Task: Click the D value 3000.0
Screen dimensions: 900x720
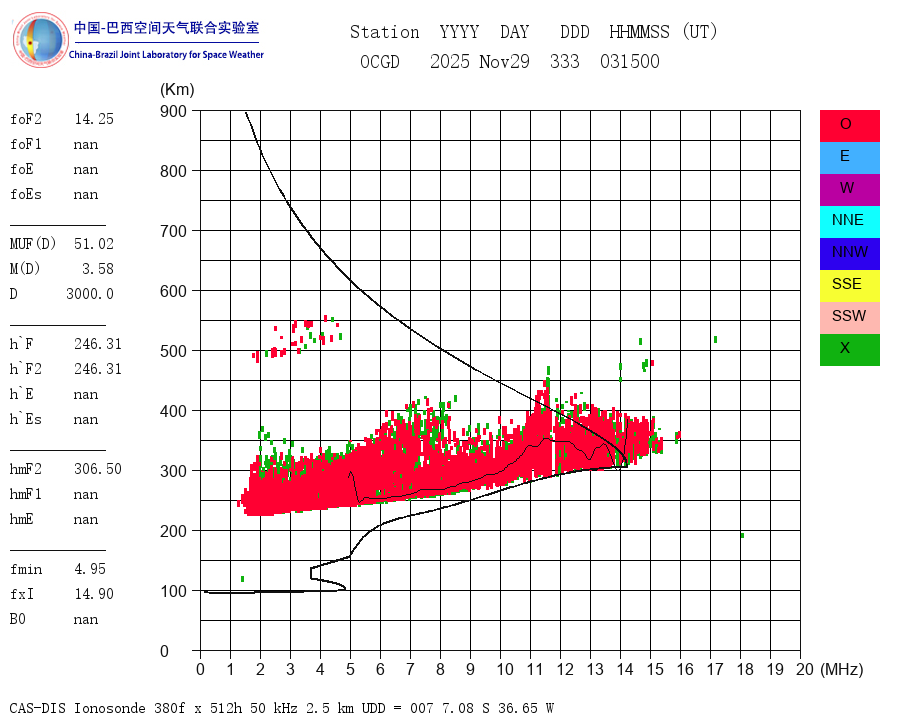Action: (x=90, y=294)
